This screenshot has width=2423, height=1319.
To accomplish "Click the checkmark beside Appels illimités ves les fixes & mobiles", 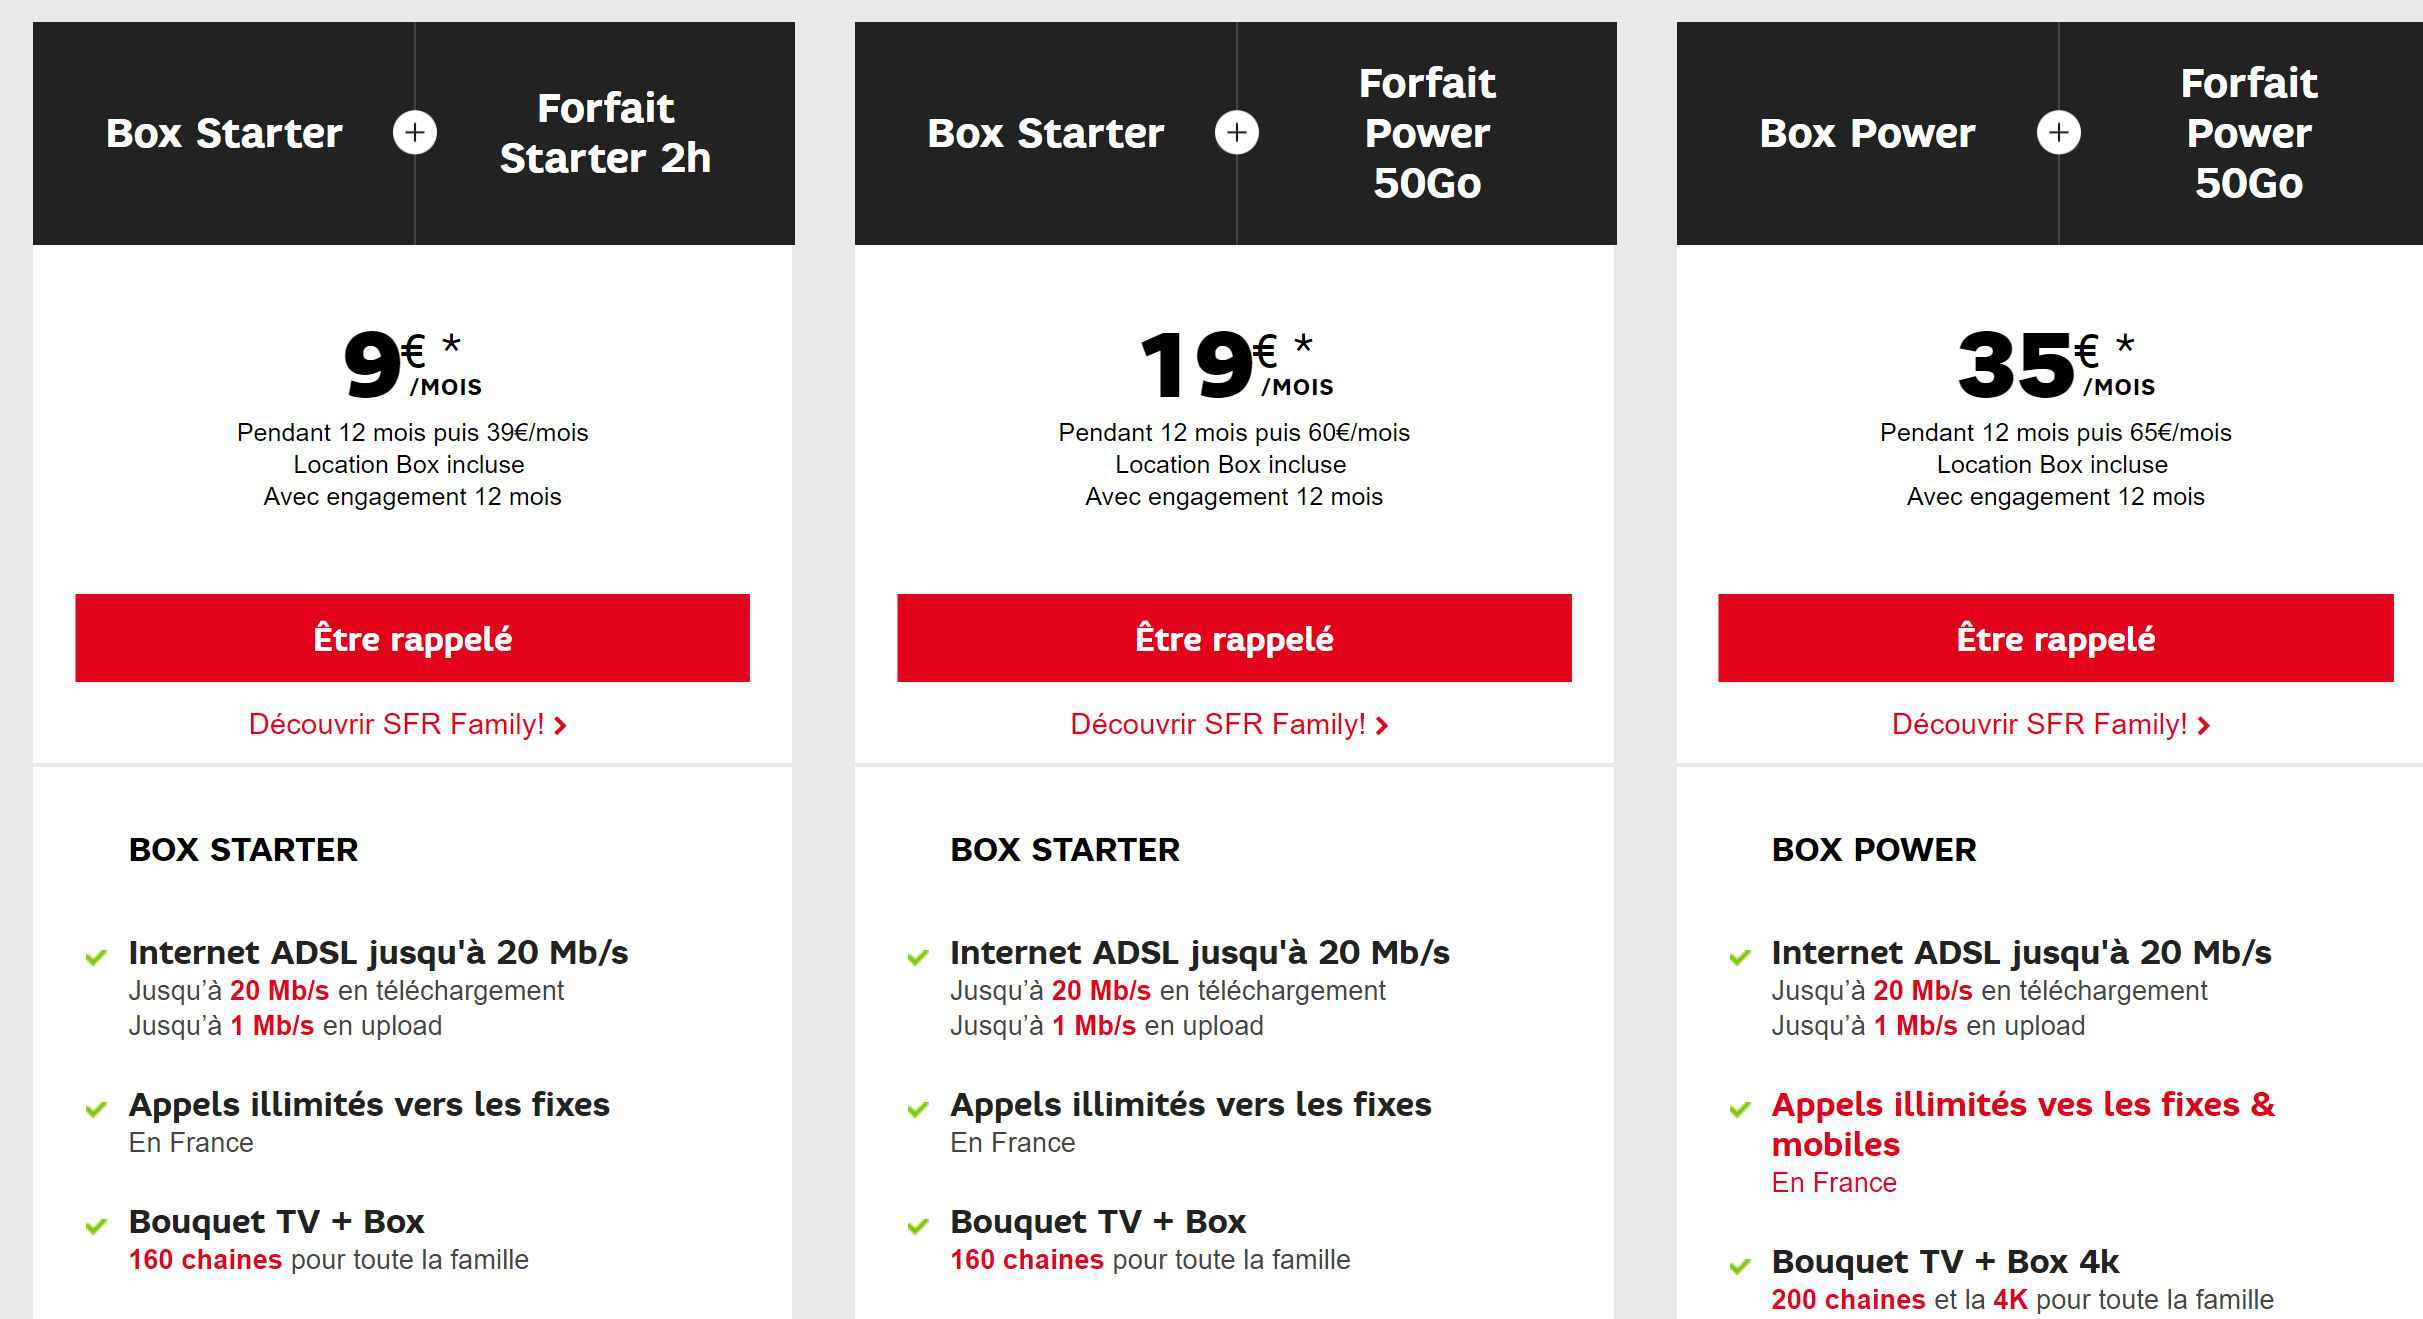I will 1740,1109.
